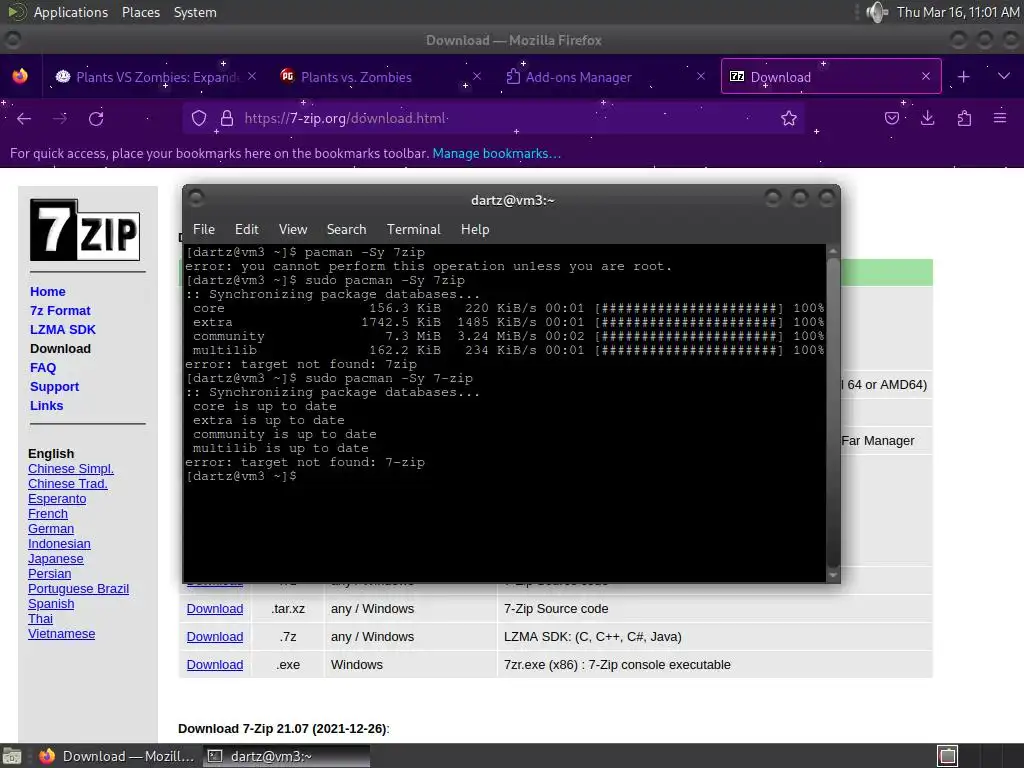Click the padlock site info icon

click(x=227, y=118)
